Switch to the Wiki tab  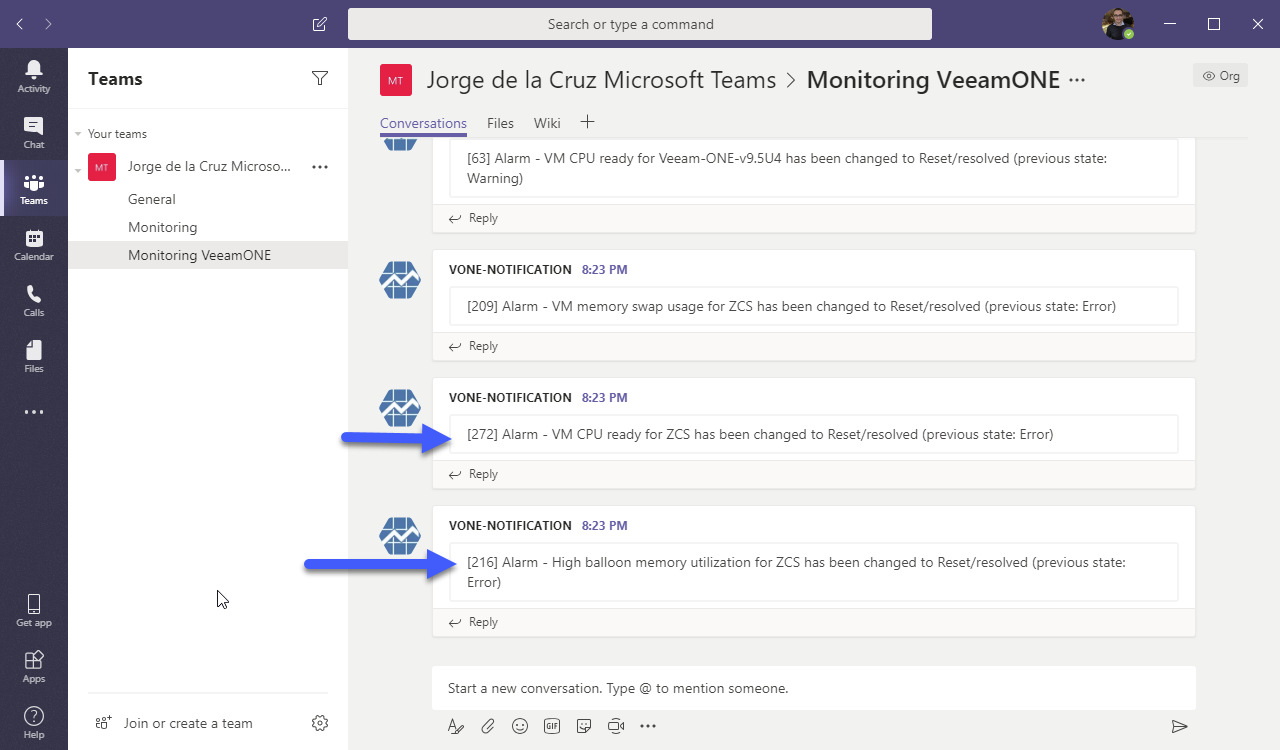pyautogui.click(x=547, y=123)
